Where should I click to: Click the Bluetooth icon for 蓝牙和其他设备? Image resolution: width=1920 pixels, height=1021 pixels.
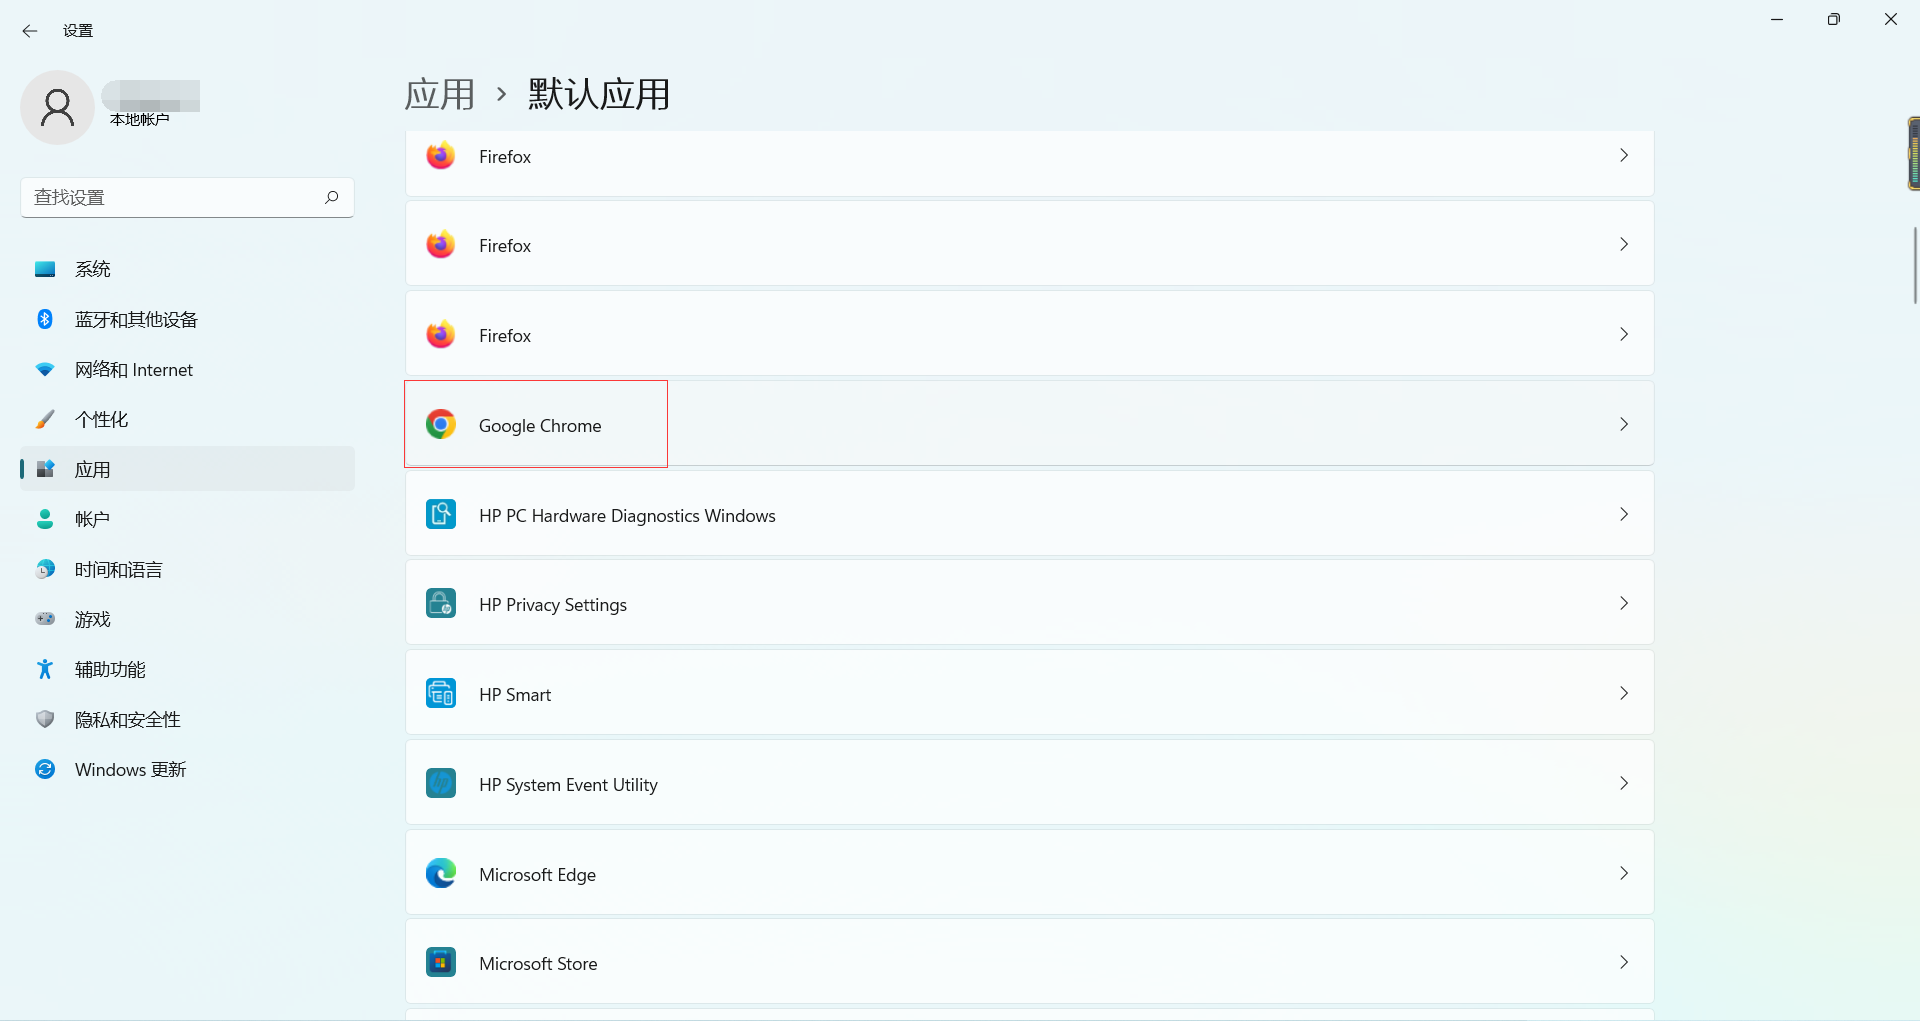(x=45, y=319)
